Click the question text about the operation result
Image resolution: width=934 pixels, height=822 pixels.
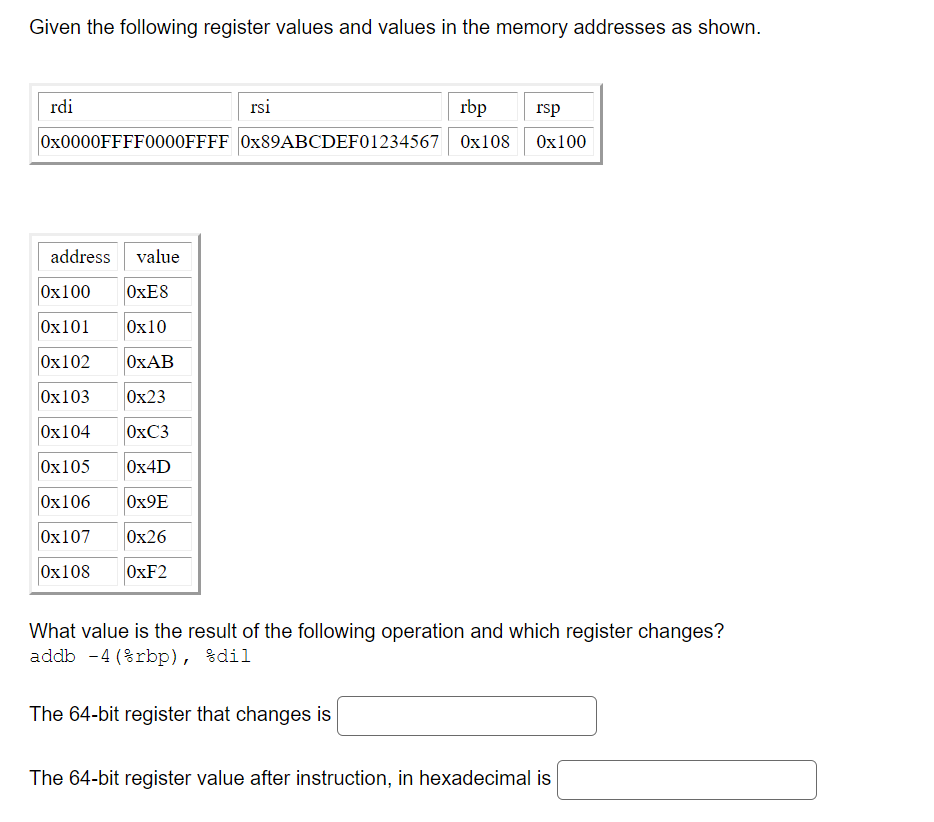coord(375,631)
